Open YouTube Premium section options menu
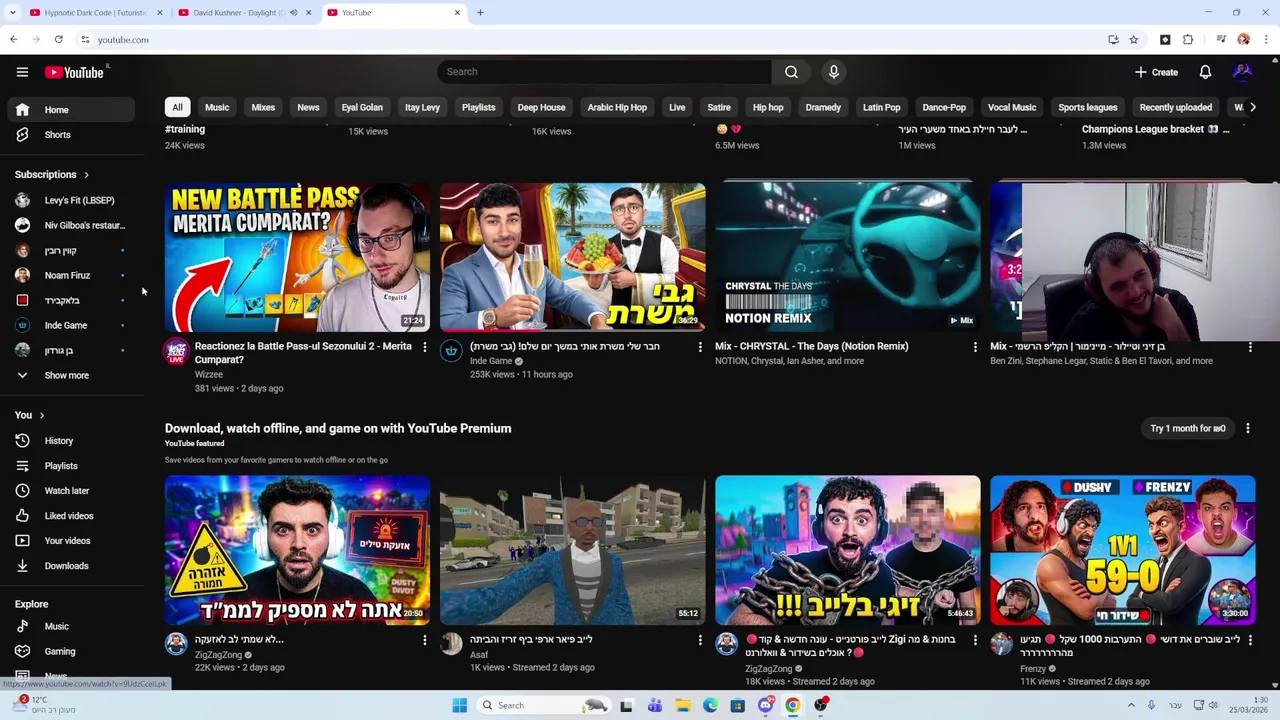Screen dimensions: 1280x720 1247,429
